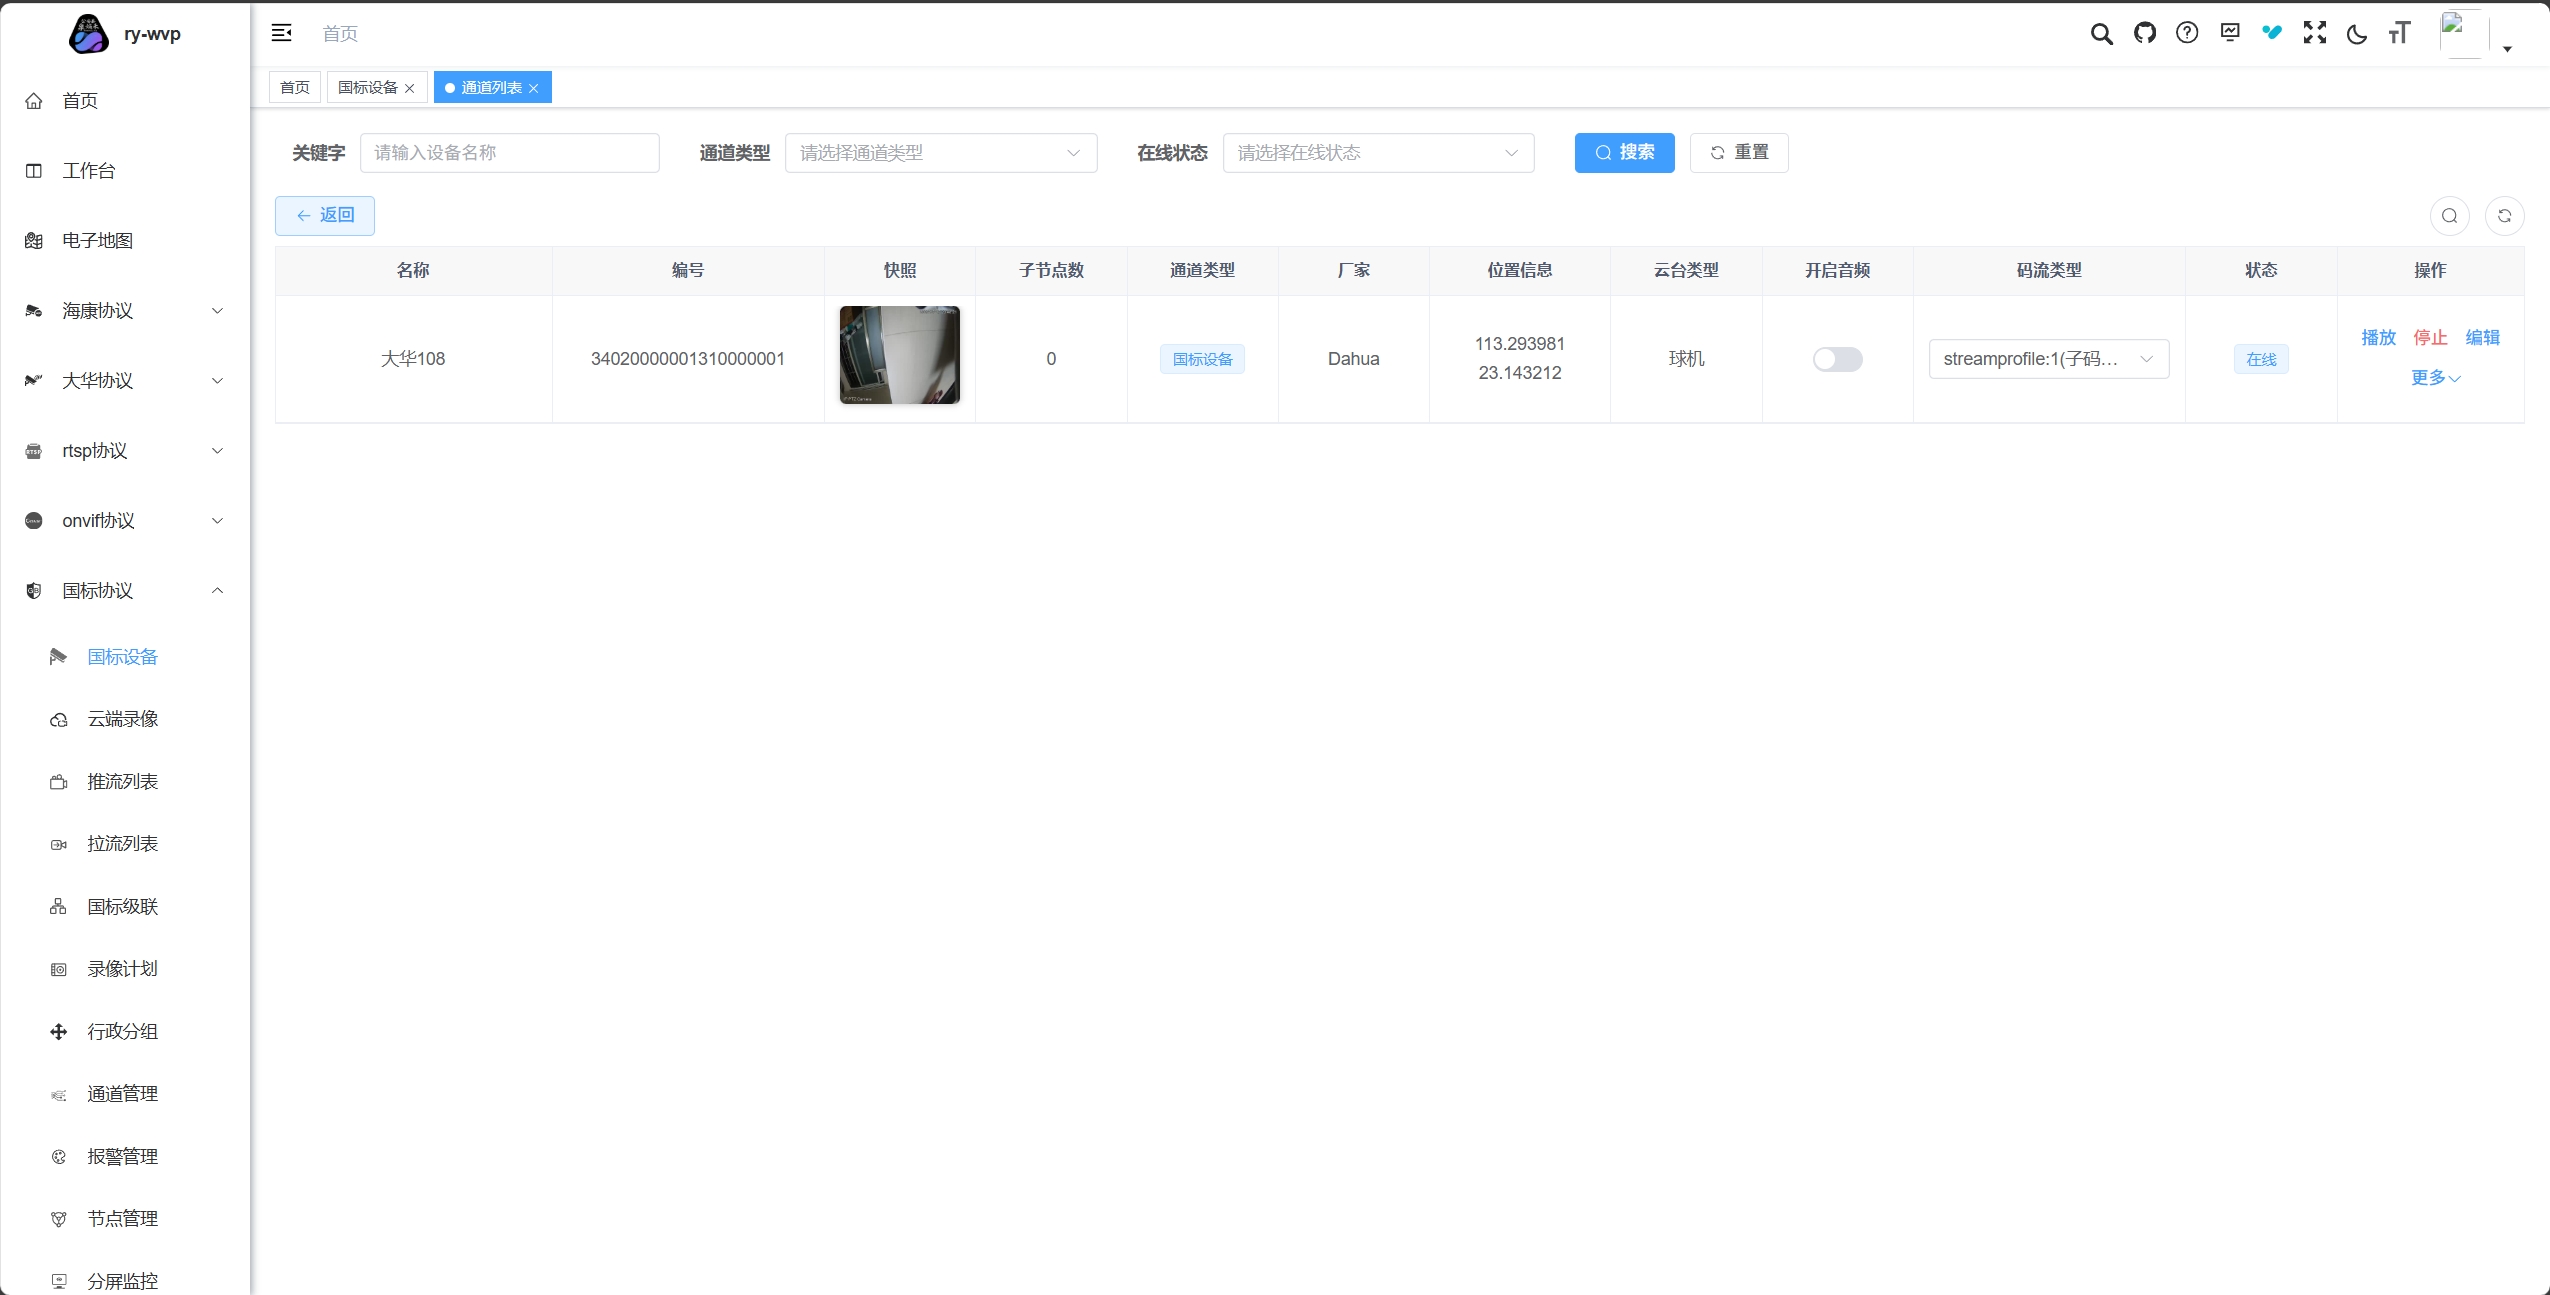Open 云端录像 in the sidebar

pos(122,719)
